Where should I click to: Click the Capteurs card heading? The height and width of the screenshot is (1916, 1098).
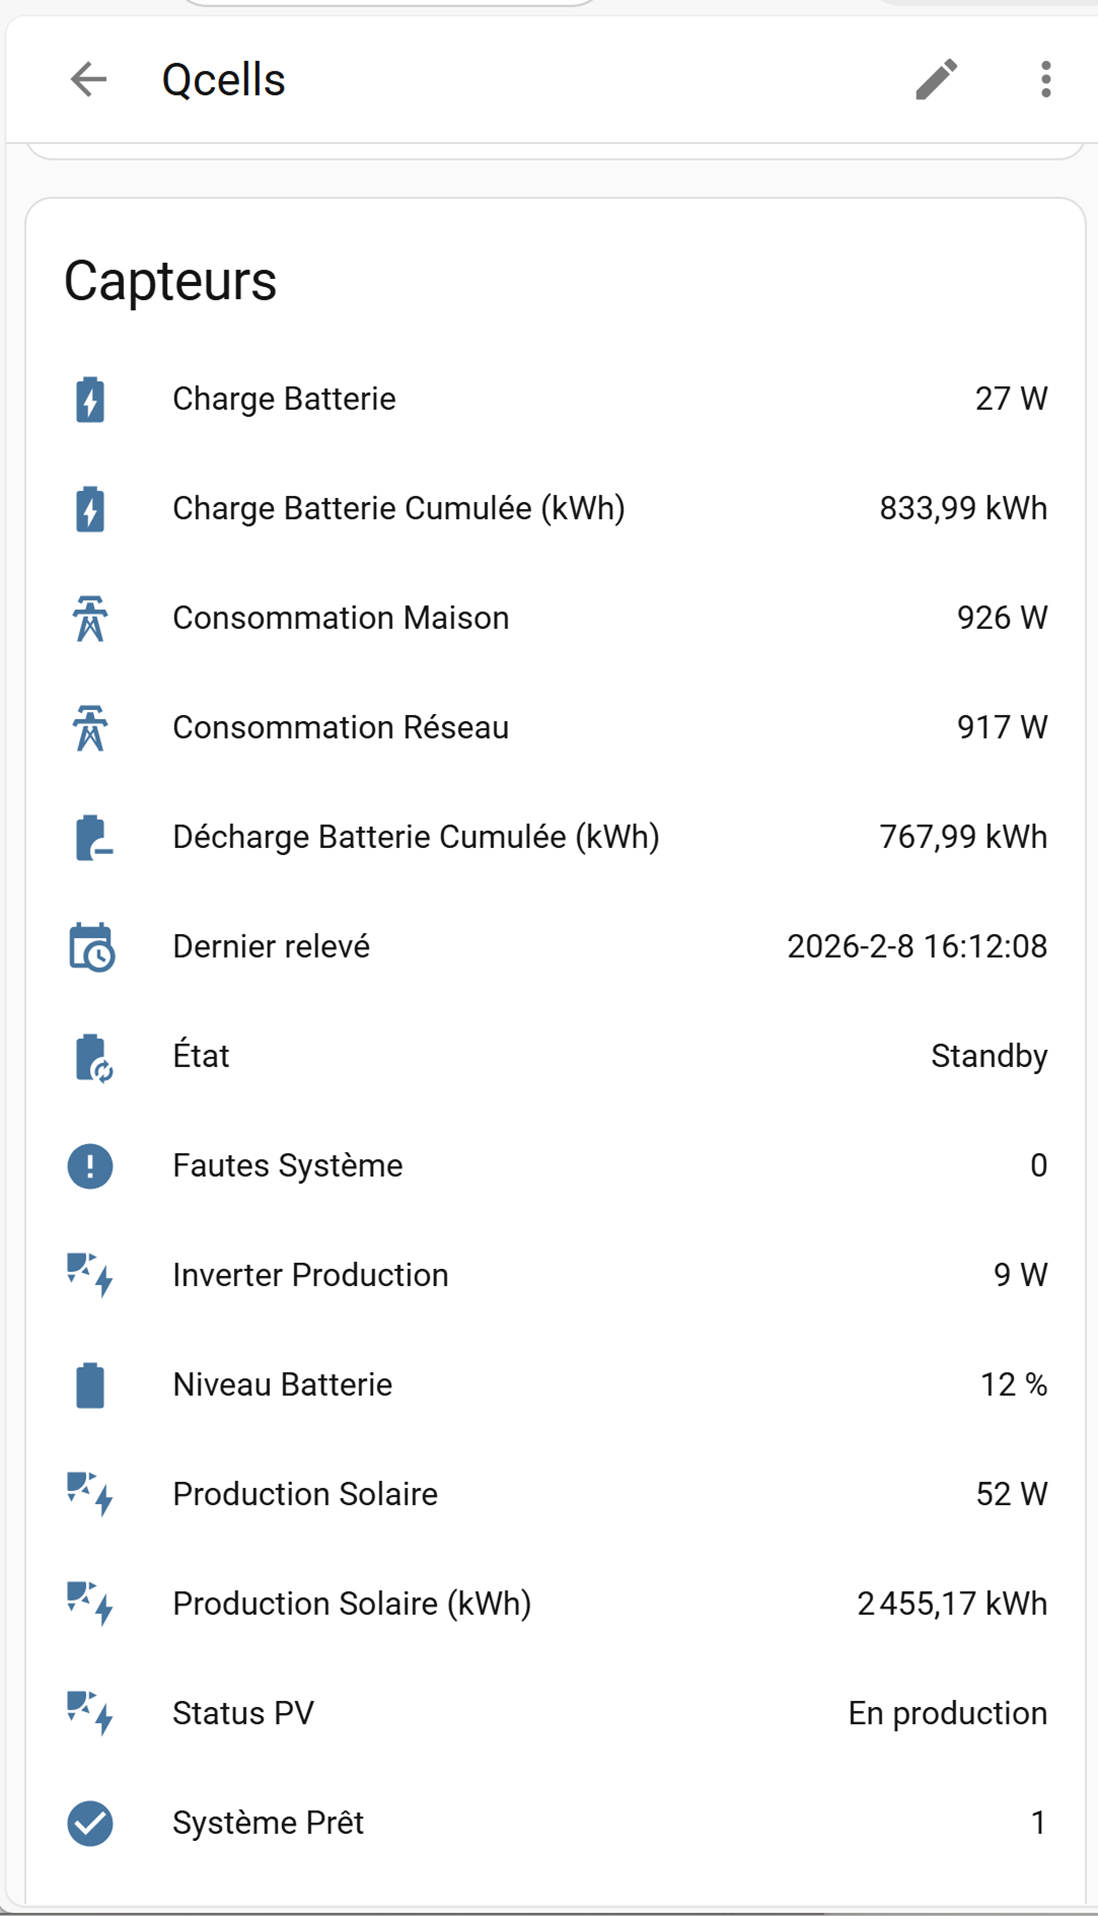coord(170,281)
